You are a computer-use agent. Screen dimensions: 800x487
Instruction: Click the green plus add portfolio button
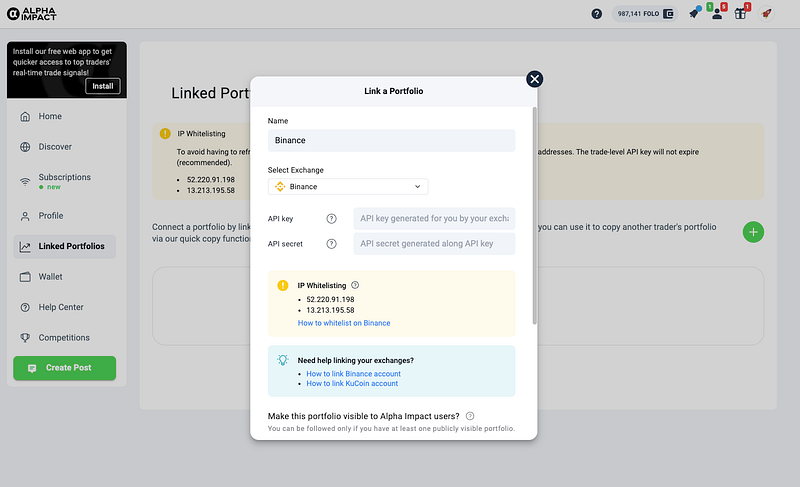[x=753, y=232]
